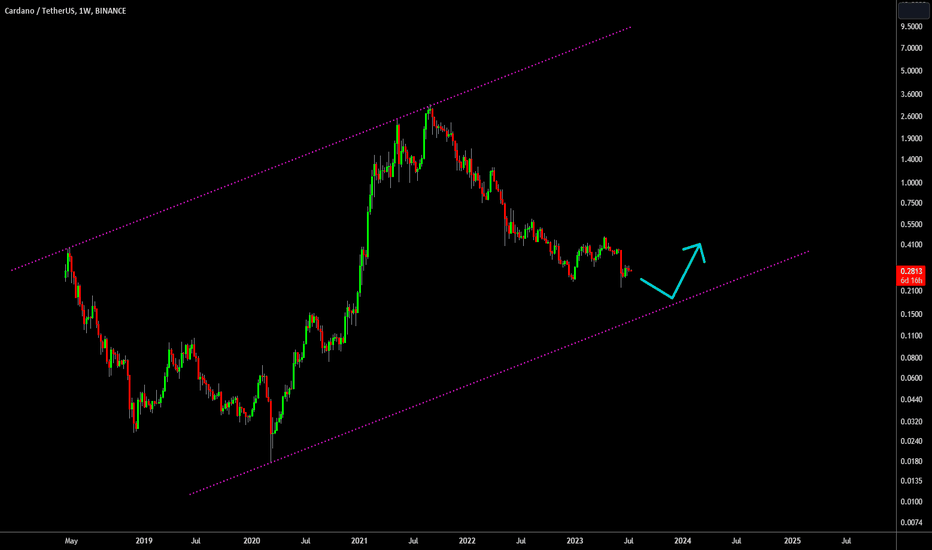
Task: Click the dark rounded box above price scale
Action: (x=913, y=10)
